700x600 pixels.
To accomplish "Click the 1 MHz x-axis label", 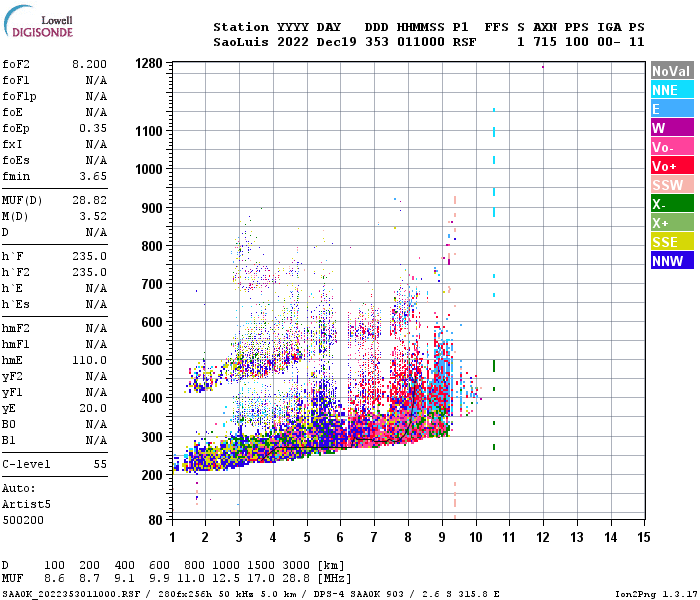I will [x=172, y=537].
